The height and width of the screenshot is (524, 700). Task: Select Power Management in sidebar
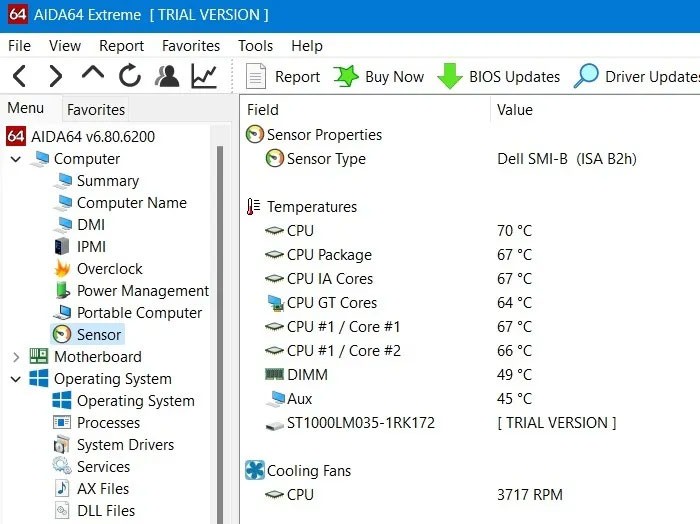[142, 291]
